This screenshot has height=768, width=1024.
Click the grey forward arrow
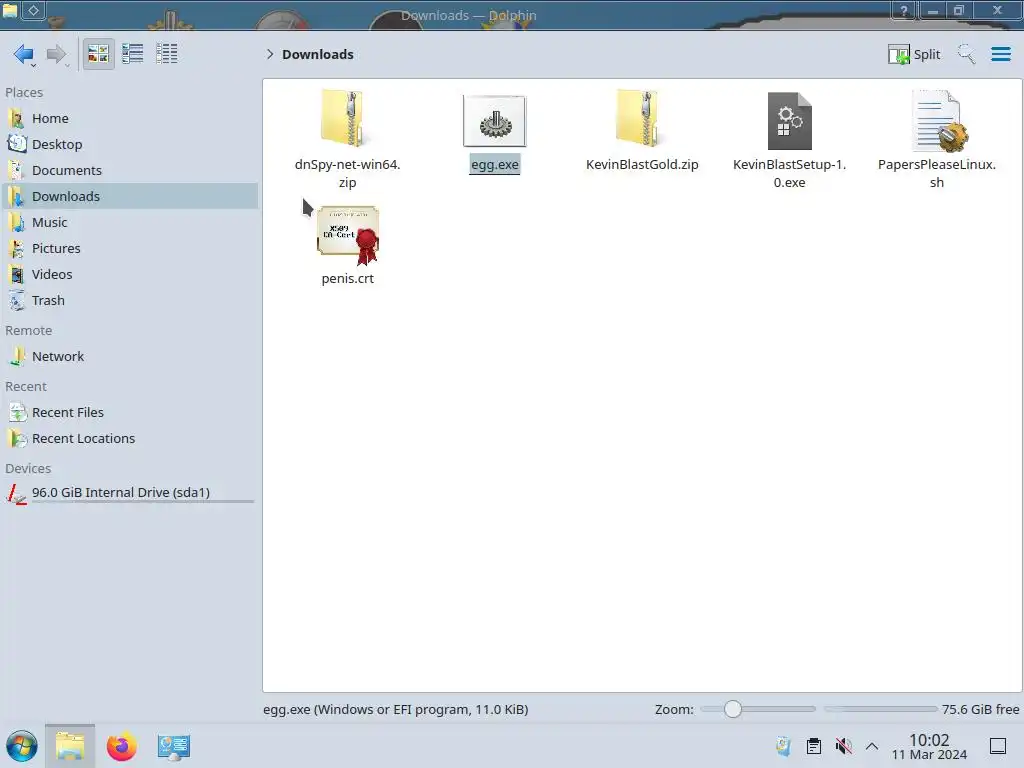57,54
